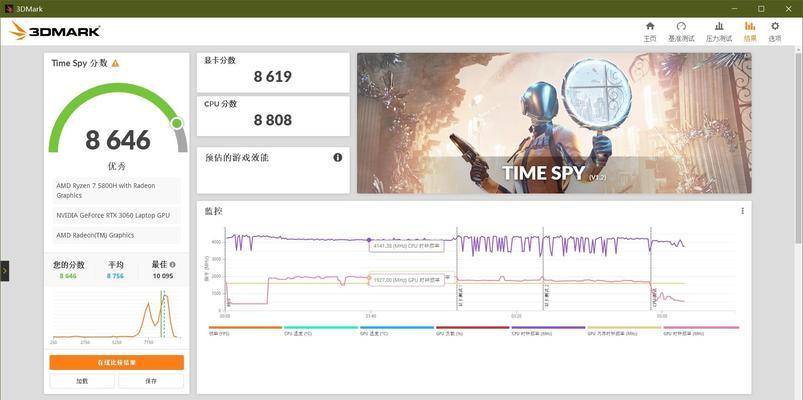Maximize the 3DMark window
The image size is (803, 400).
coord(762,9)
